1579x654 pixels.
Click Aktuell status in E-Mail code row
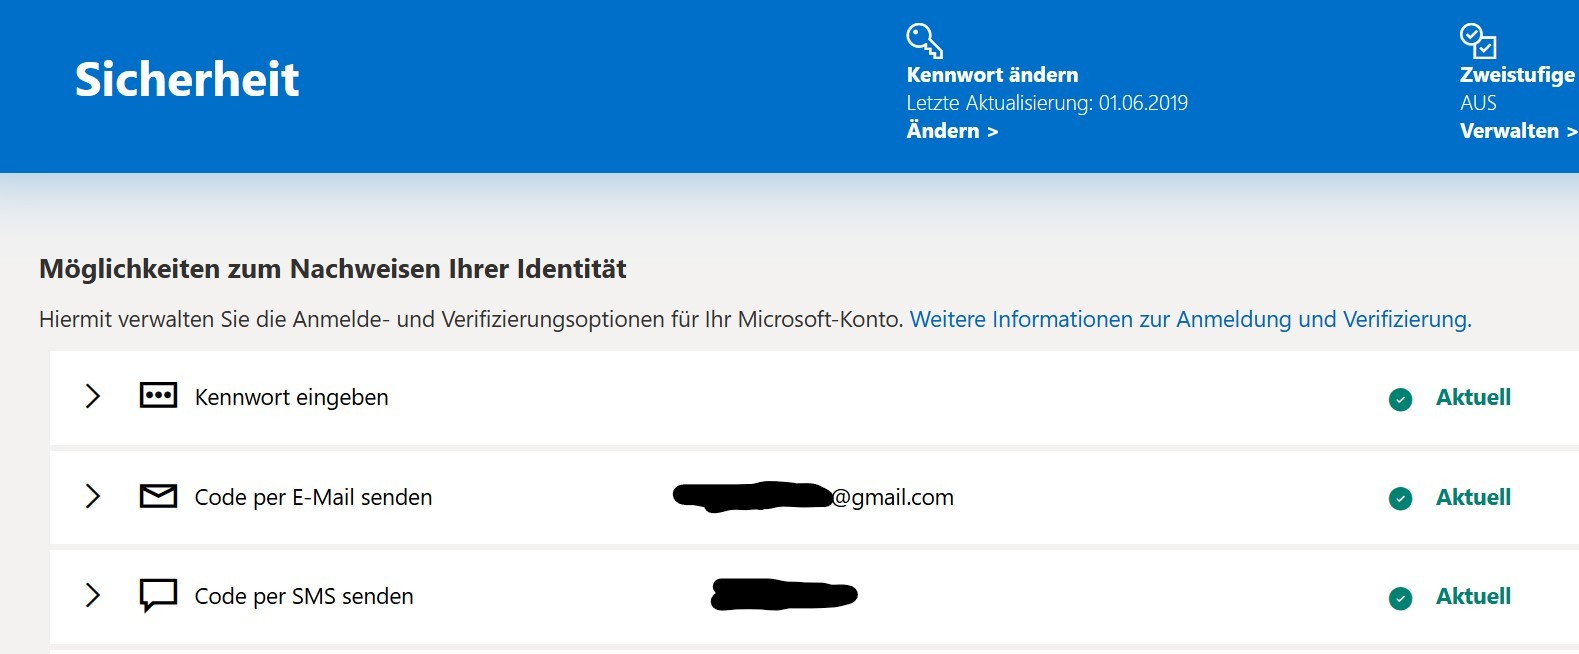(1472, 497)
